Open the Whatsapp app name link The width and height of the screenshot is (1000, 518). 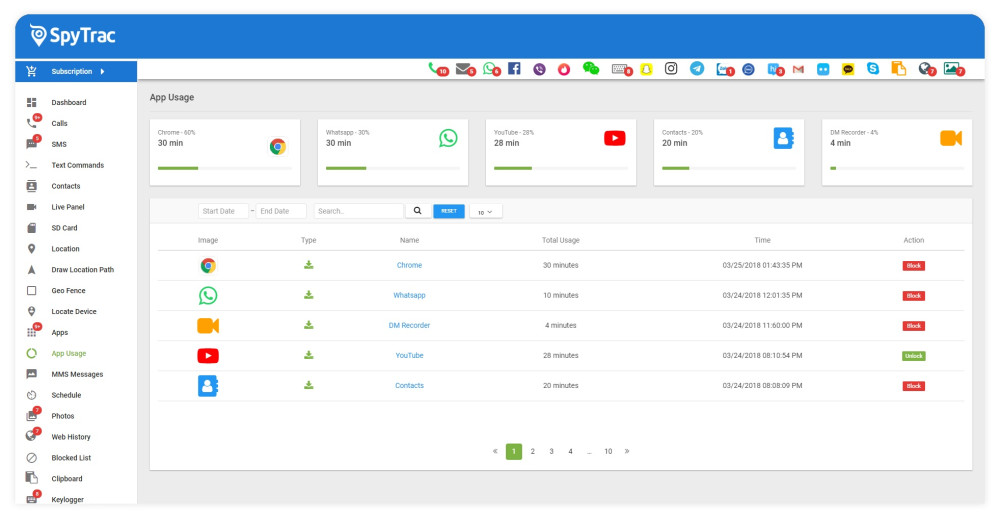click(x=409, y=296)
